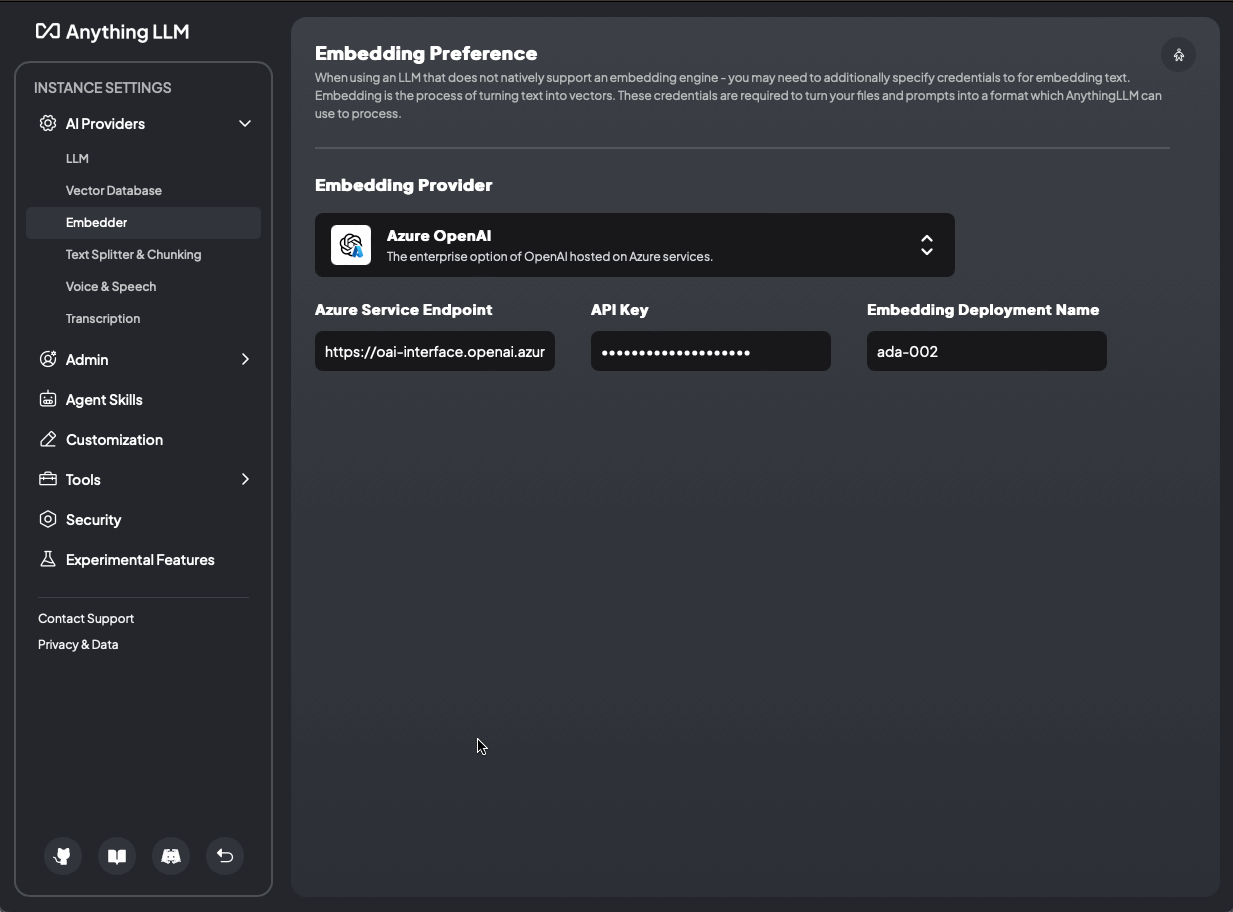The image size is (1233, 912).
Task: Open the Embedding Provider dropdown arrows
Action: [x=927, y=245]
